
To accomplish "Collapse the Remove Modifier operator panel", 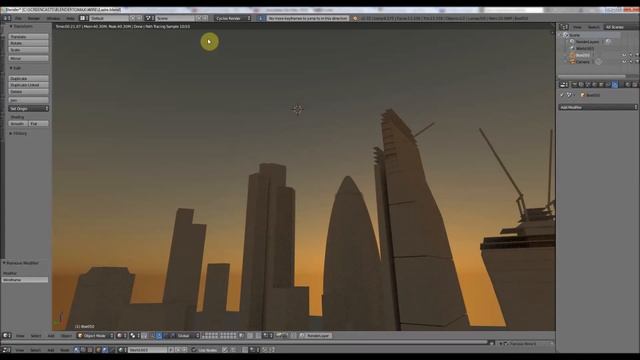I will pos(21,263).
